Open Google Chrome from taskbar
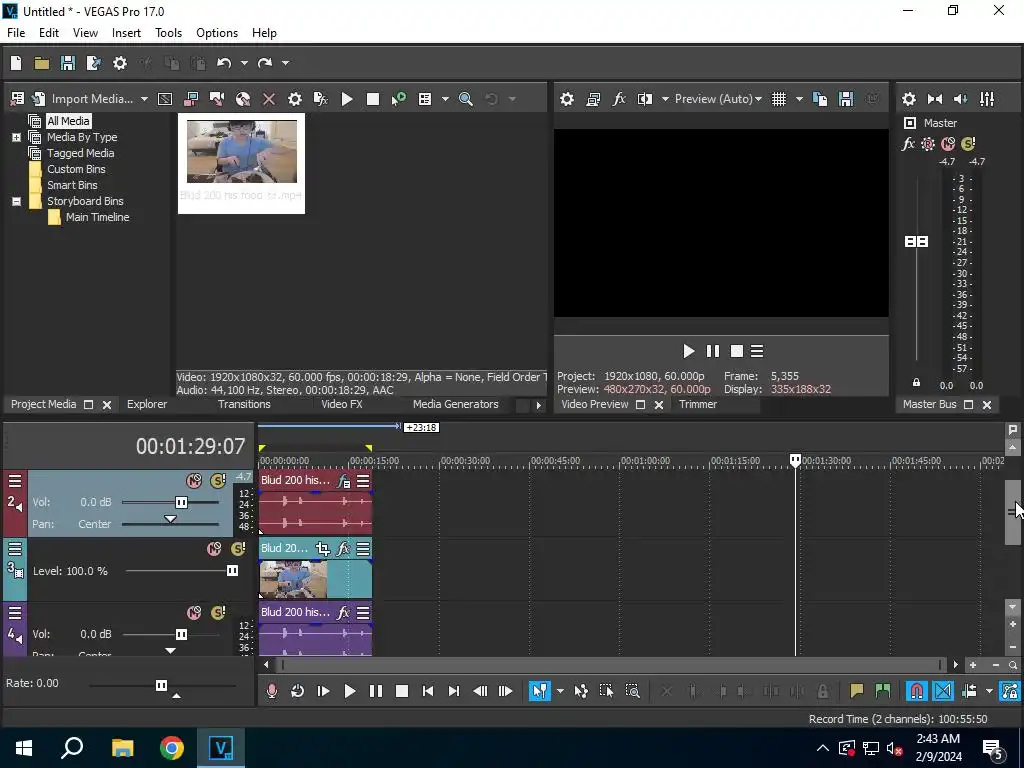Image resolution: width=1024 pixels, height=768 pixels. pyautogui.click(x=172, y=748)
